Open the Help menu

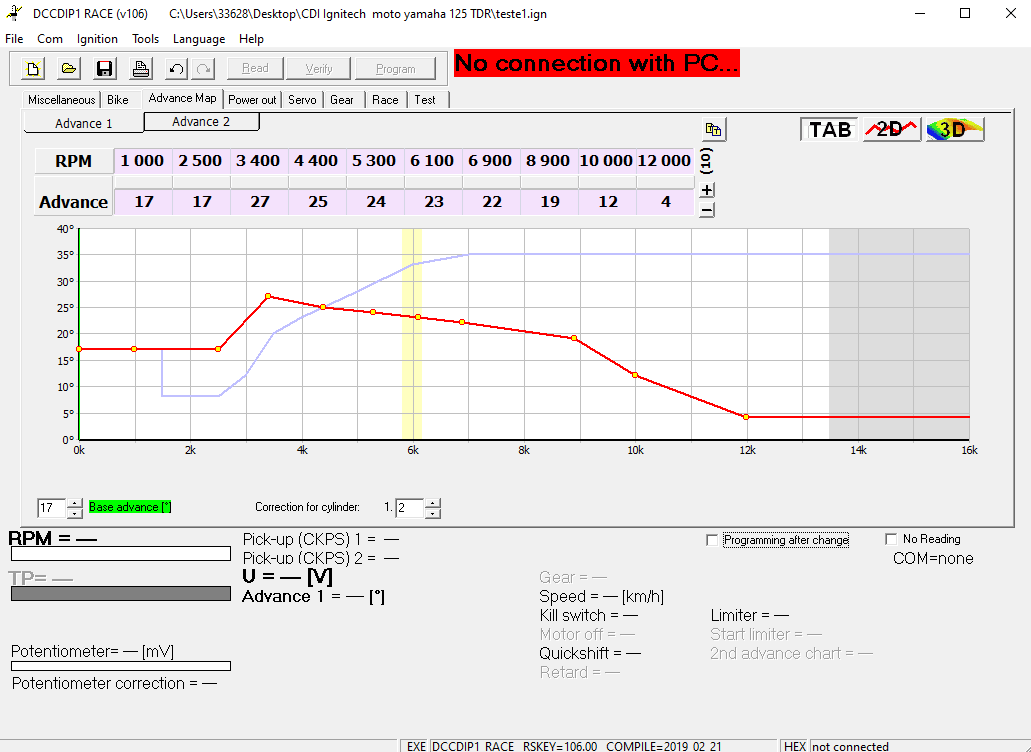[251, 39]
